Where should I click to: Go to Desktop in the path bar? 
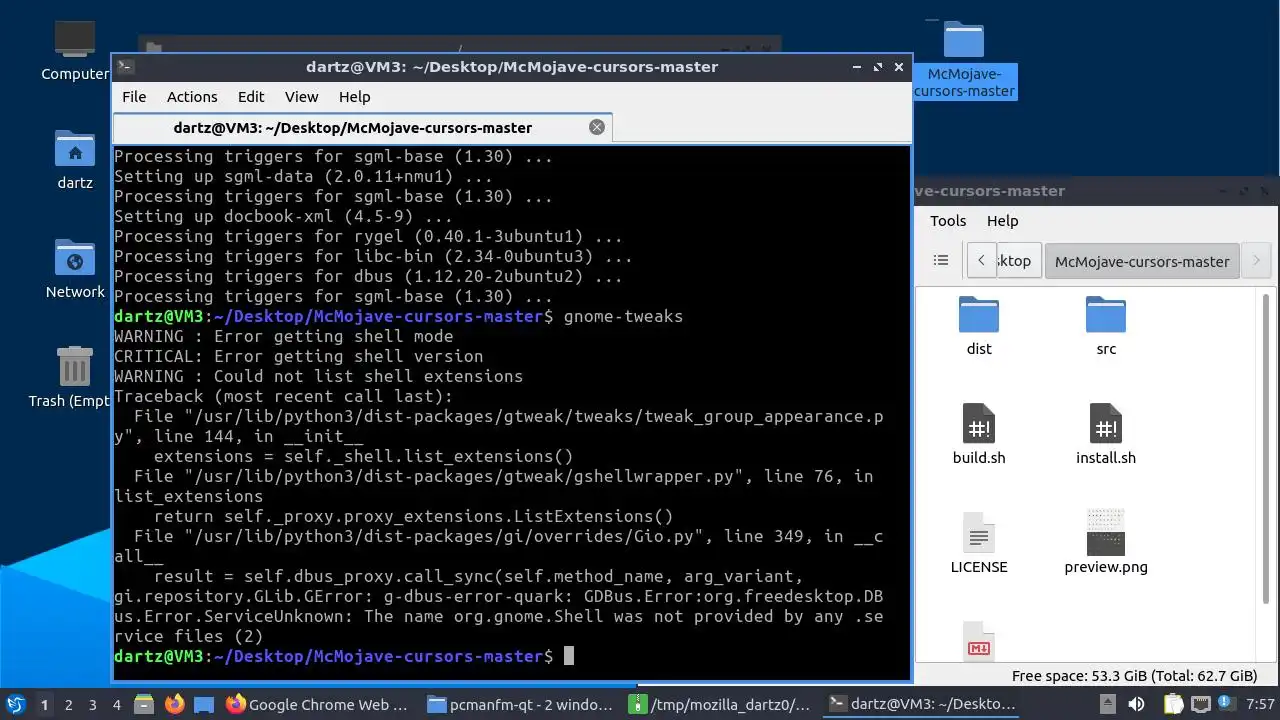click(1019, 261)
